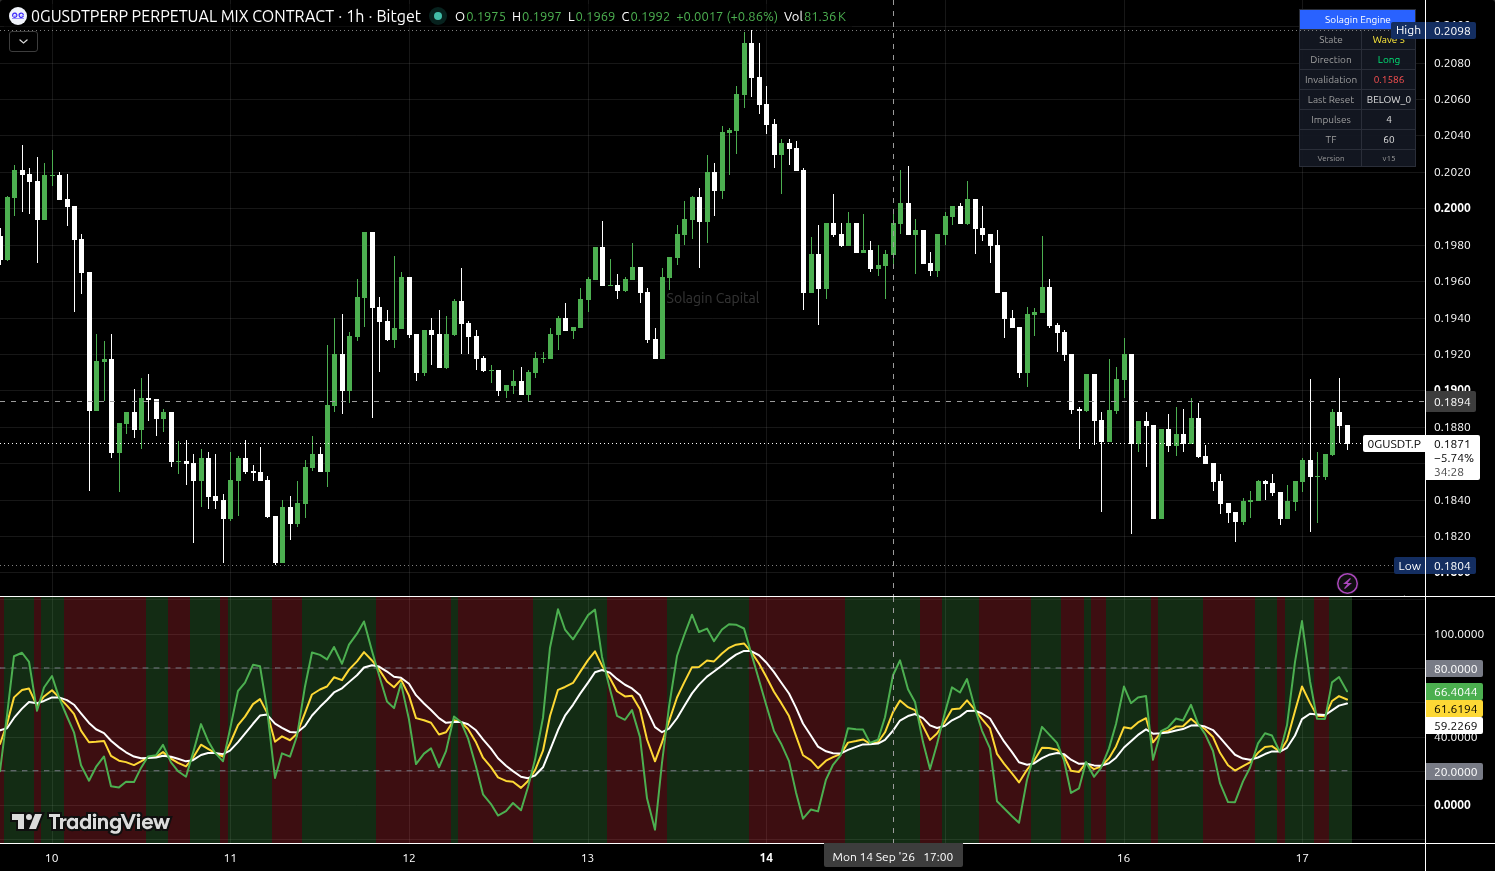
Task: Click the Invalidation value 0.1586
Action: 1388,80
